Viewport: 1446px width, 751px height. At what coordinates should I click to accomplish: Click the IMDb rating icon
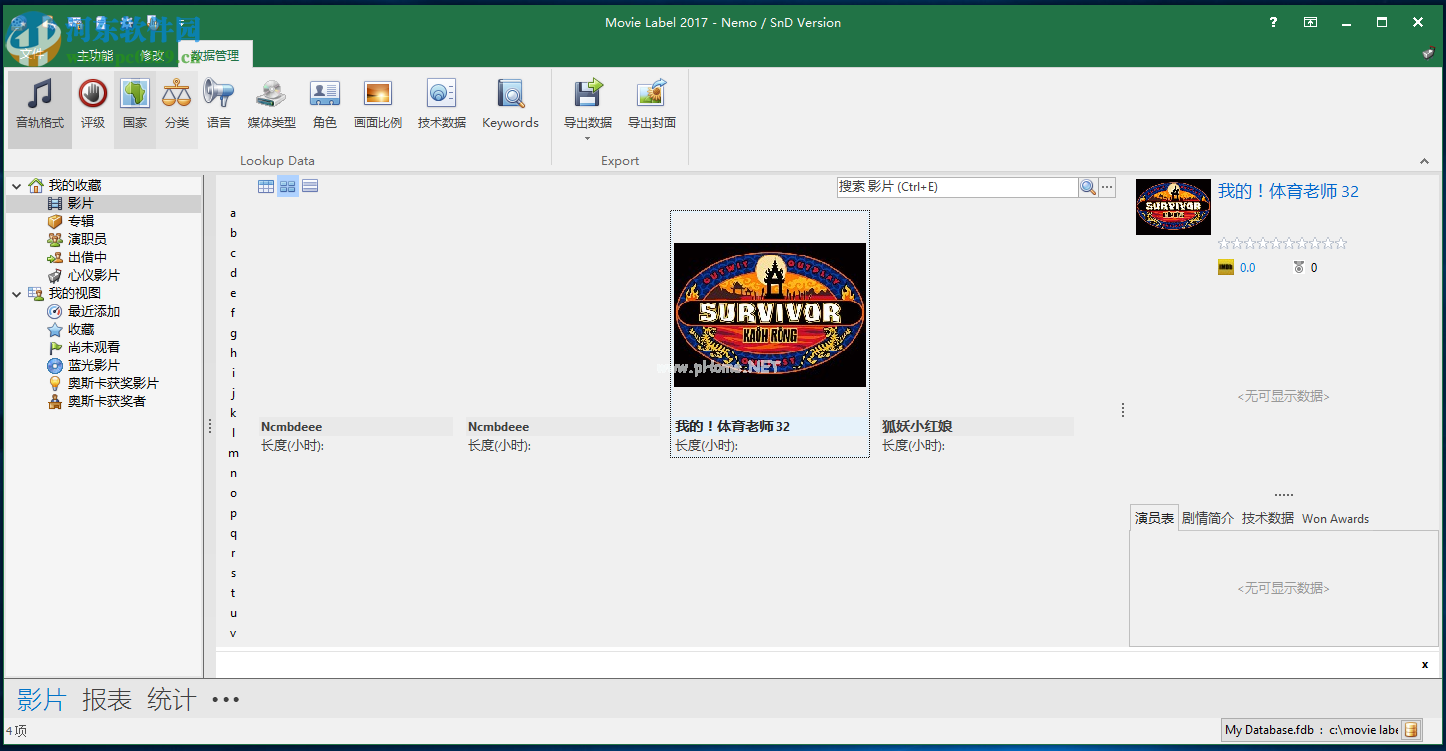click(x=1226, y=267)
